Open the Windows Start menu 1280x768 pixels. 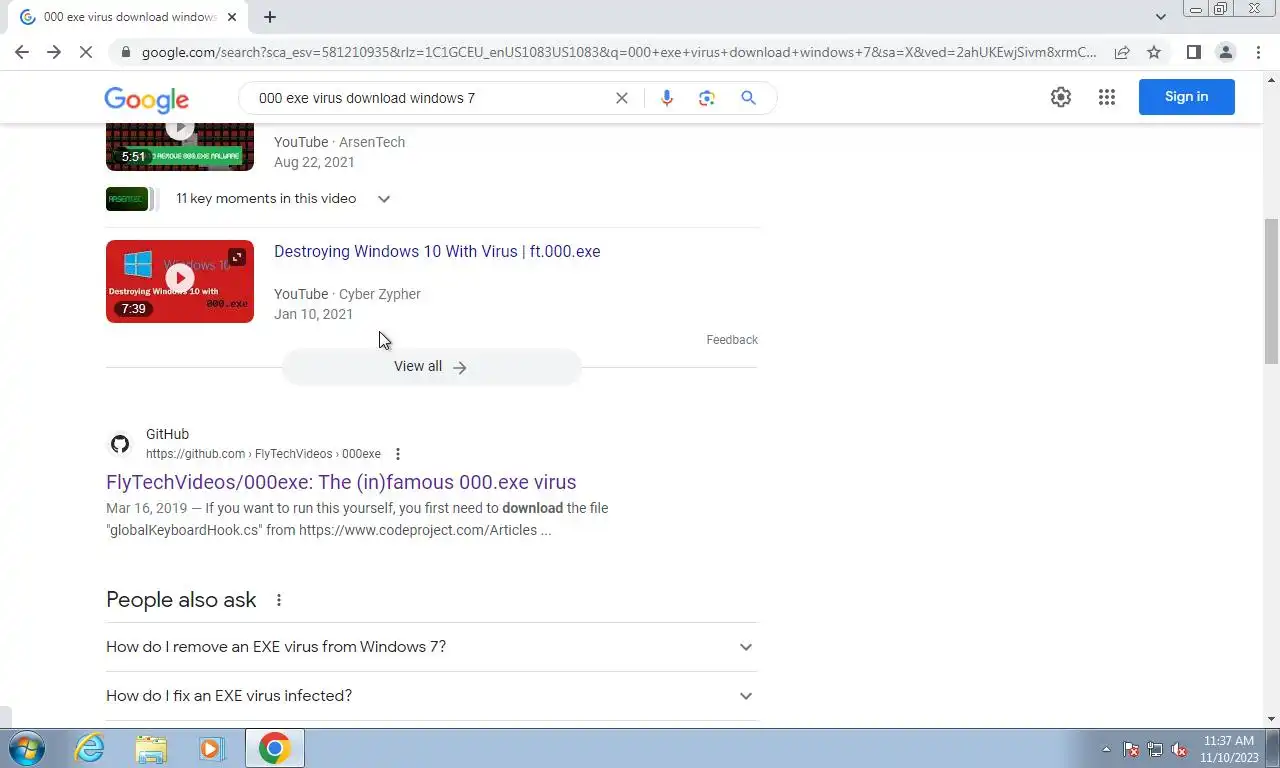click(27, 748)
